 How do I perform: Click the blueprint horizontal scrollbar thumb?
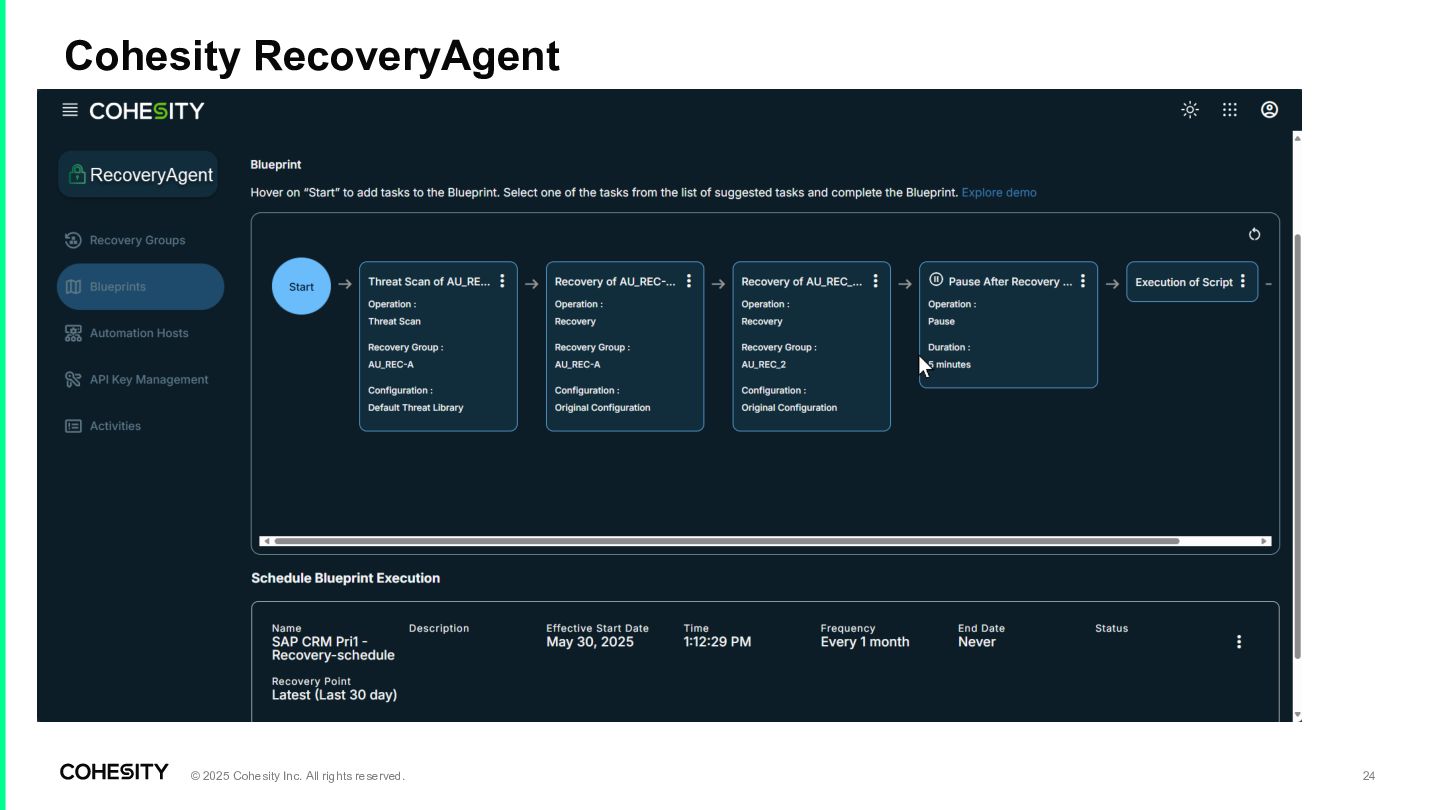[727, 541]
